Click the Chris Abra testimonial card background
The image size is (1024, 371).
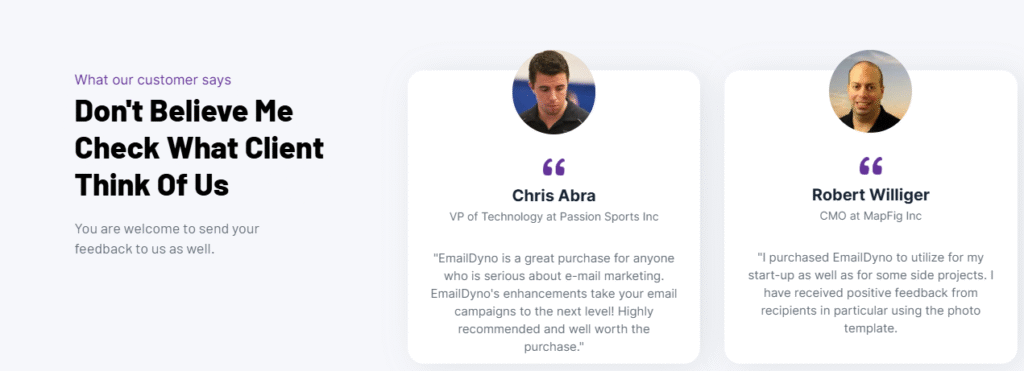tap(554, 217)
